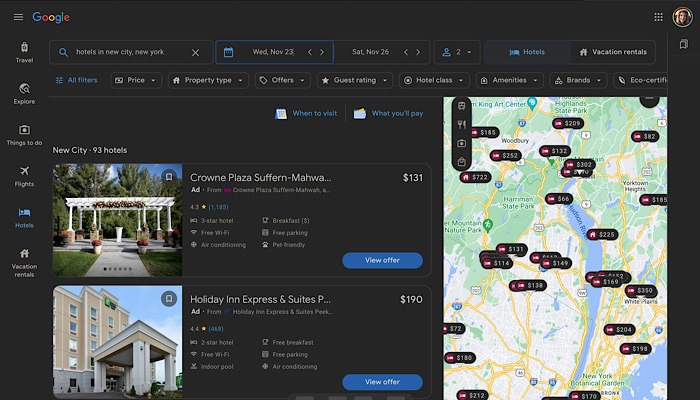Expand the Brands filter
Image resolution: width=700 pixels, height=400 pixels.
pyautogui.click(x=579, y=80)
